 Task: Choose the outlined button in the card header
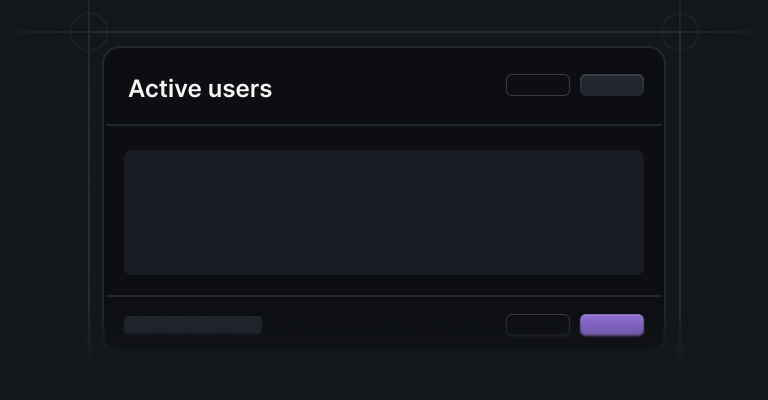tap(538, 85)
